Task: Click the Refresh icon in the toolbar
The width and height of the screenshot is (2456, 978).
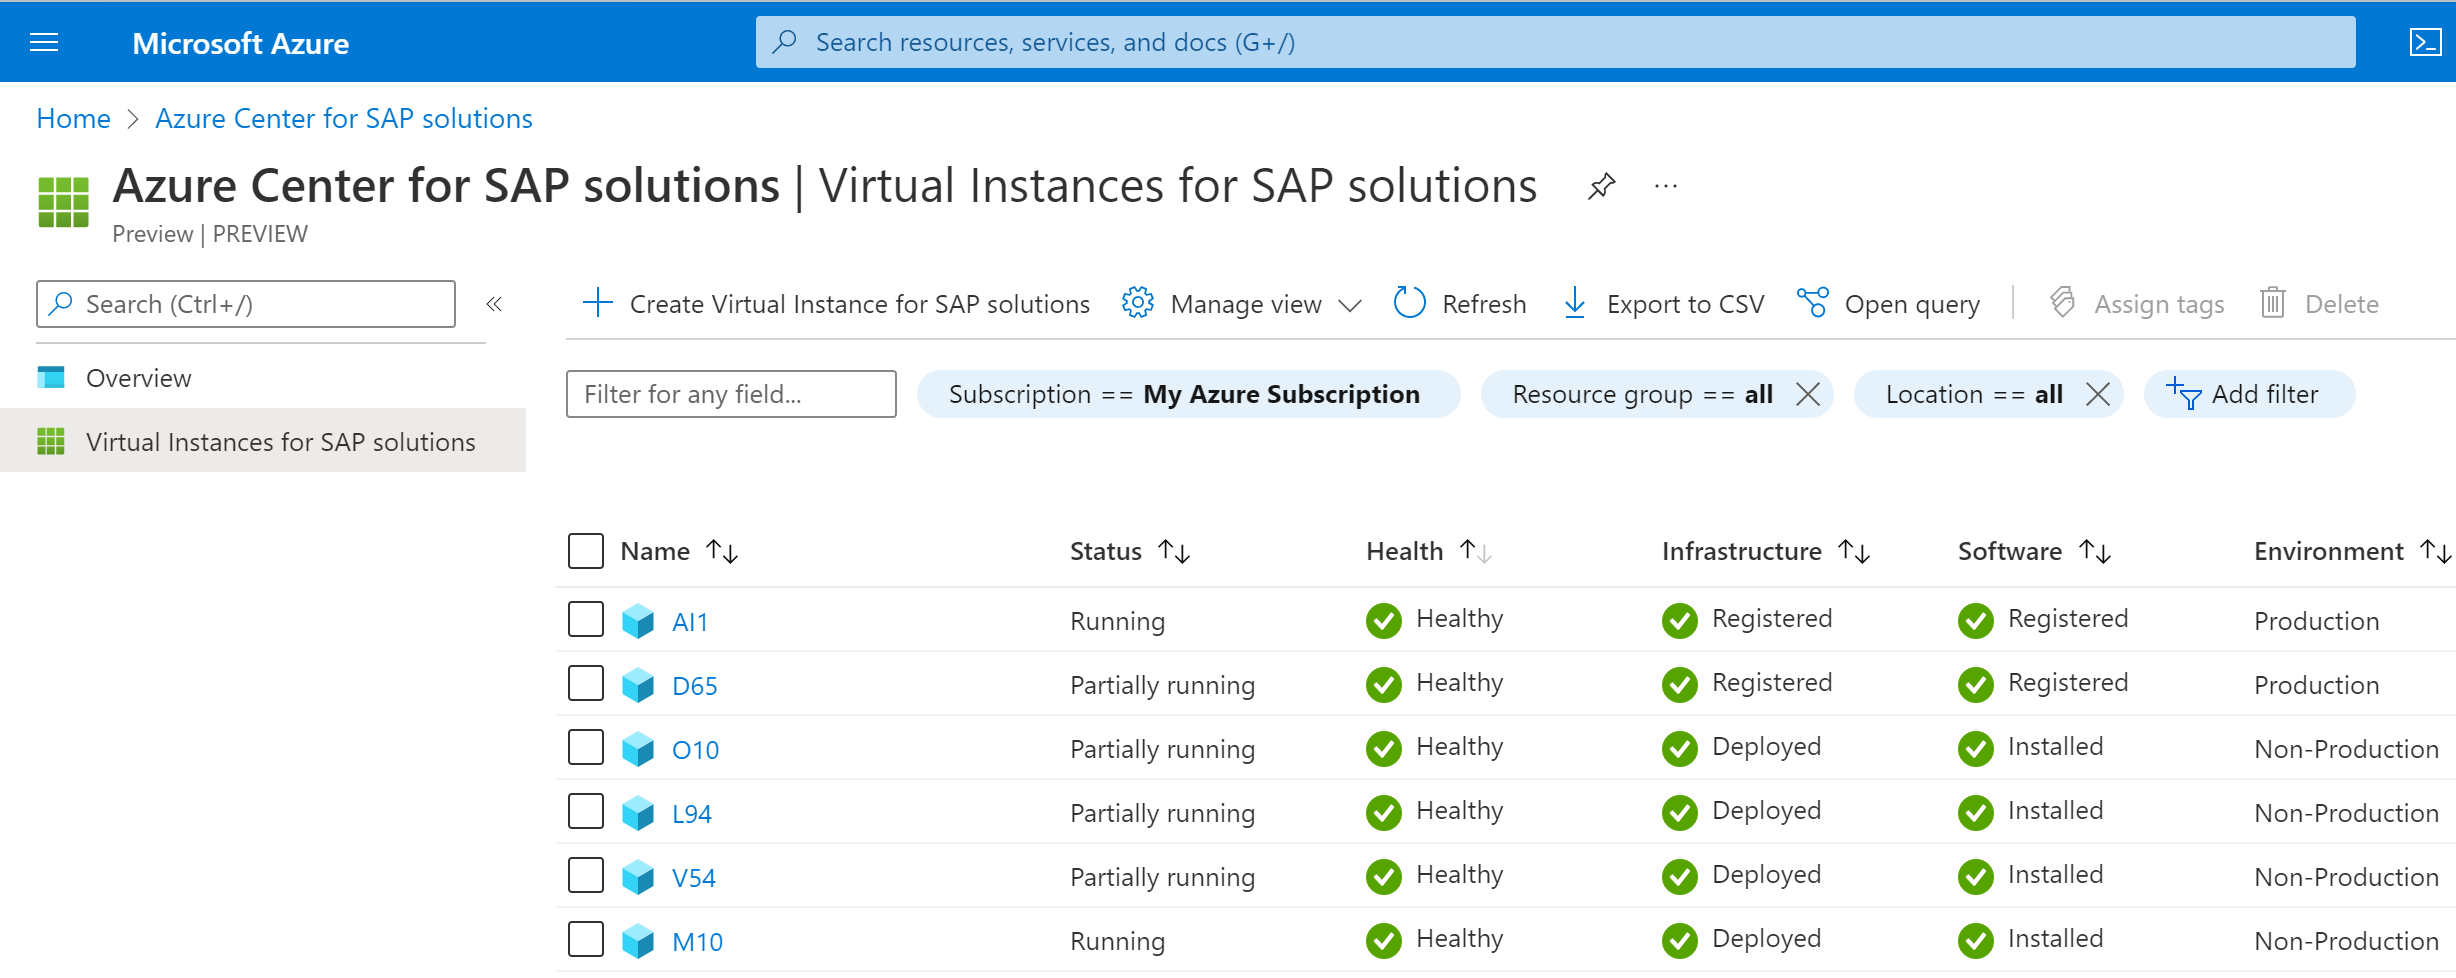Action: coord(1409,303)
